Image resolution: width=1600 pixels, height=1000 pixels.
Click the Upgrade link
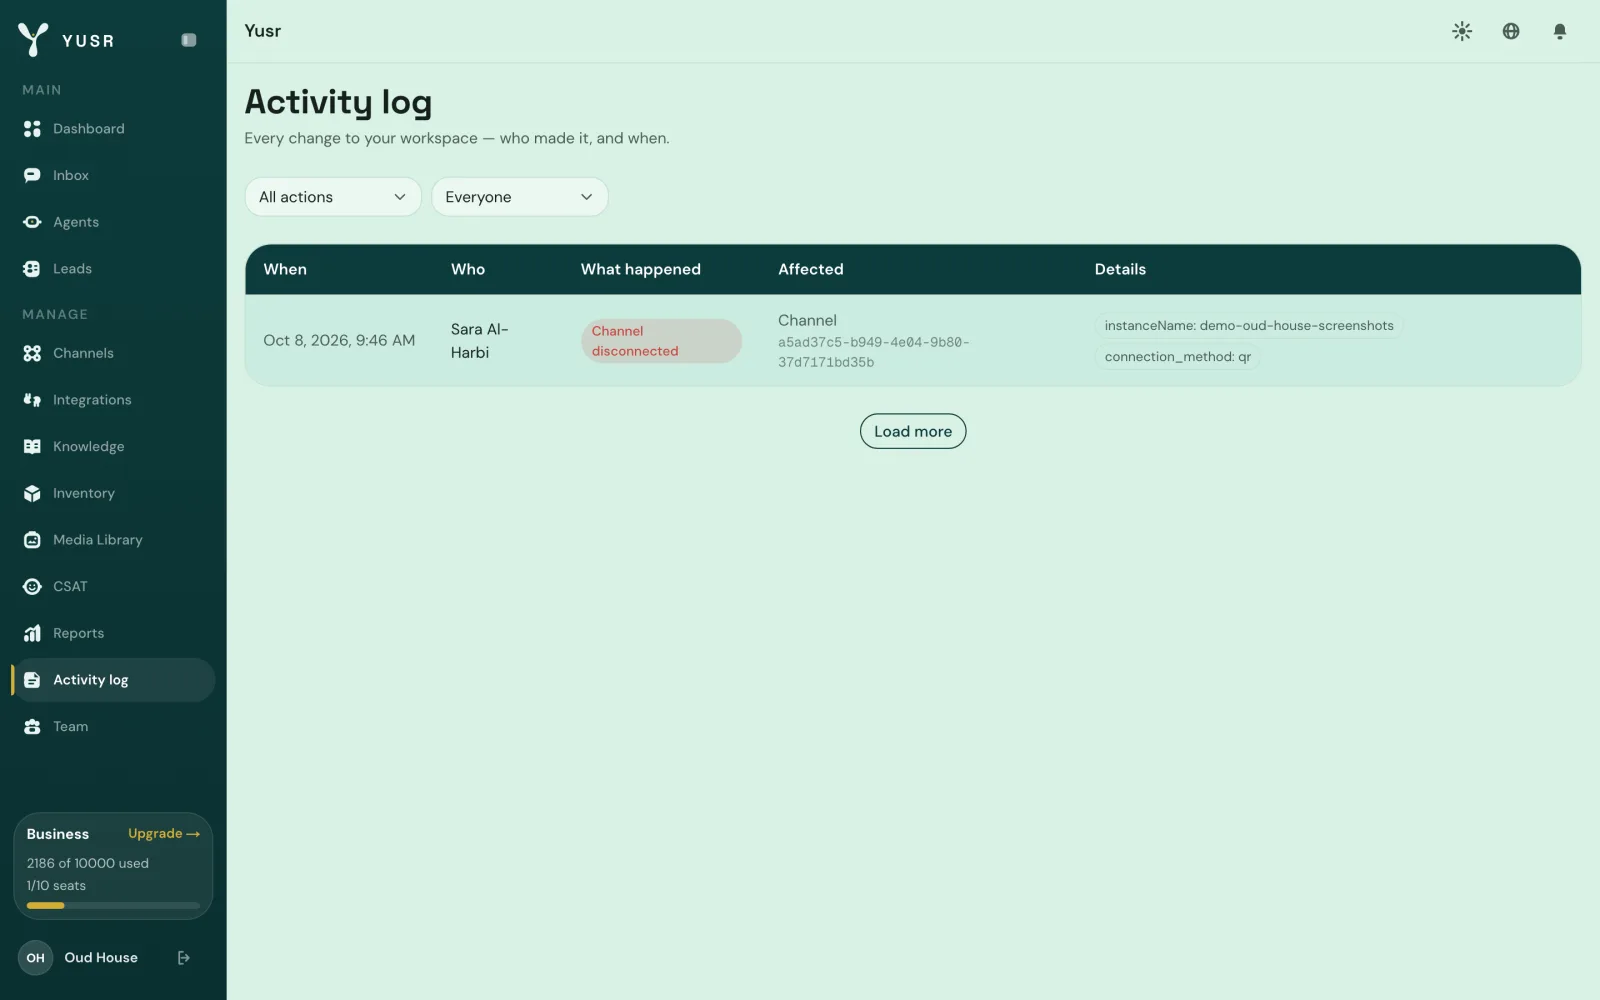point(164,833)
